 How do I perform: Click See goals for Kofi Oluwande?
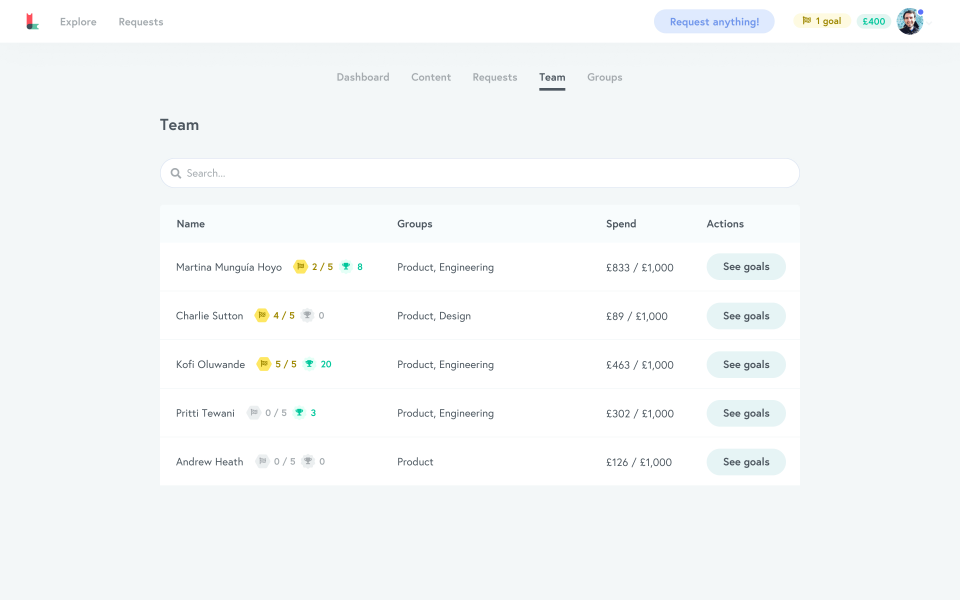(746, 364)
